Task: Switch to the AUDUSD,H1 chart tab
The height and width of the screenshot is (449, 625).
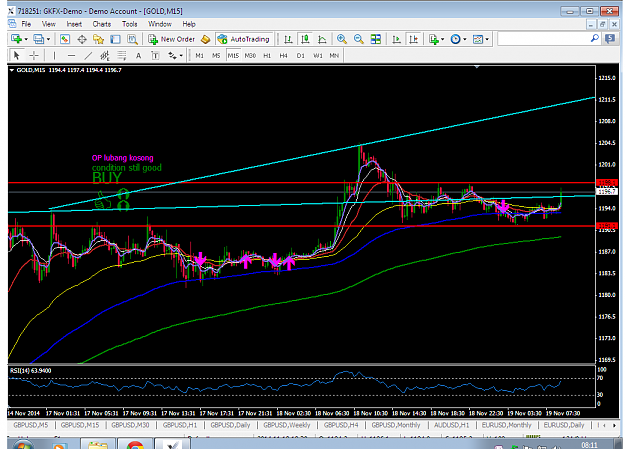Action: coord(452,425)
